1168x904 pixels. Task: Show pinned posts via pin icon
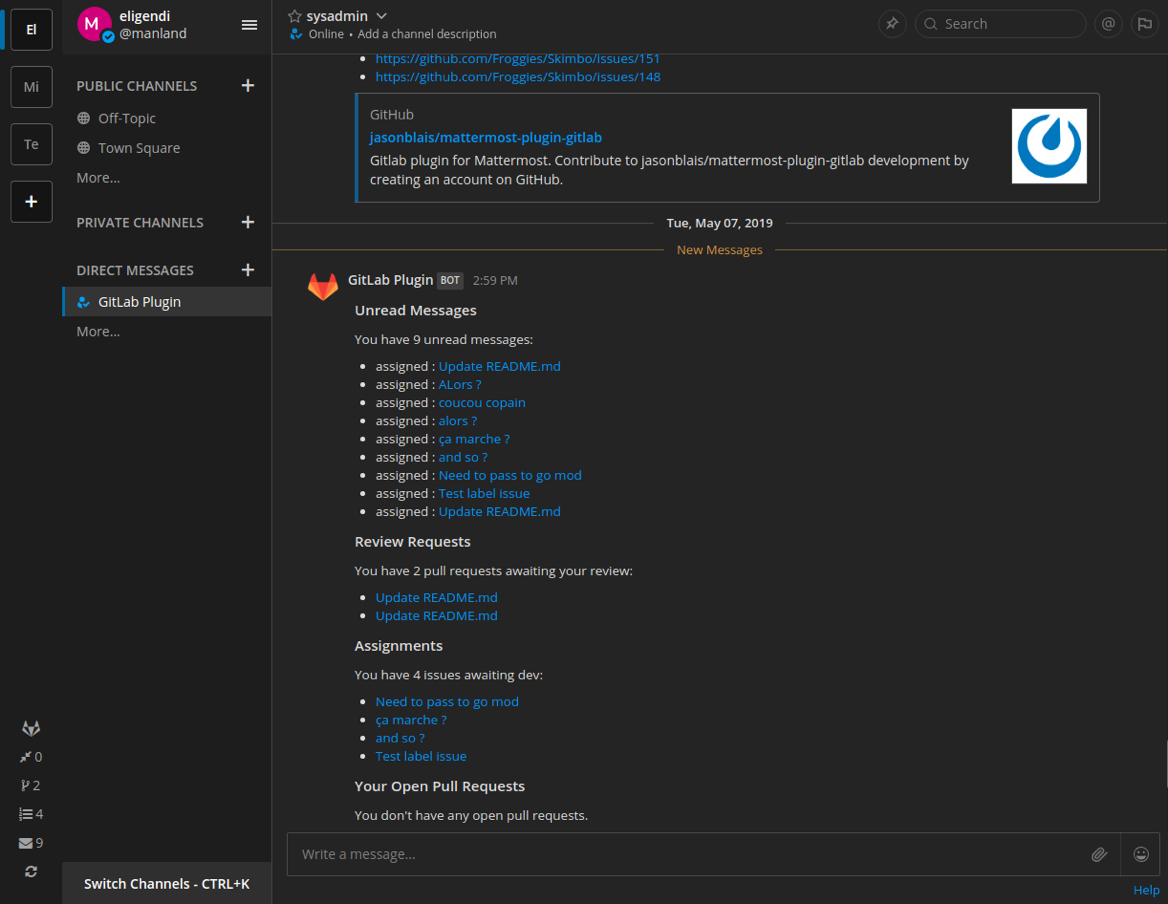tap(892, 24)
